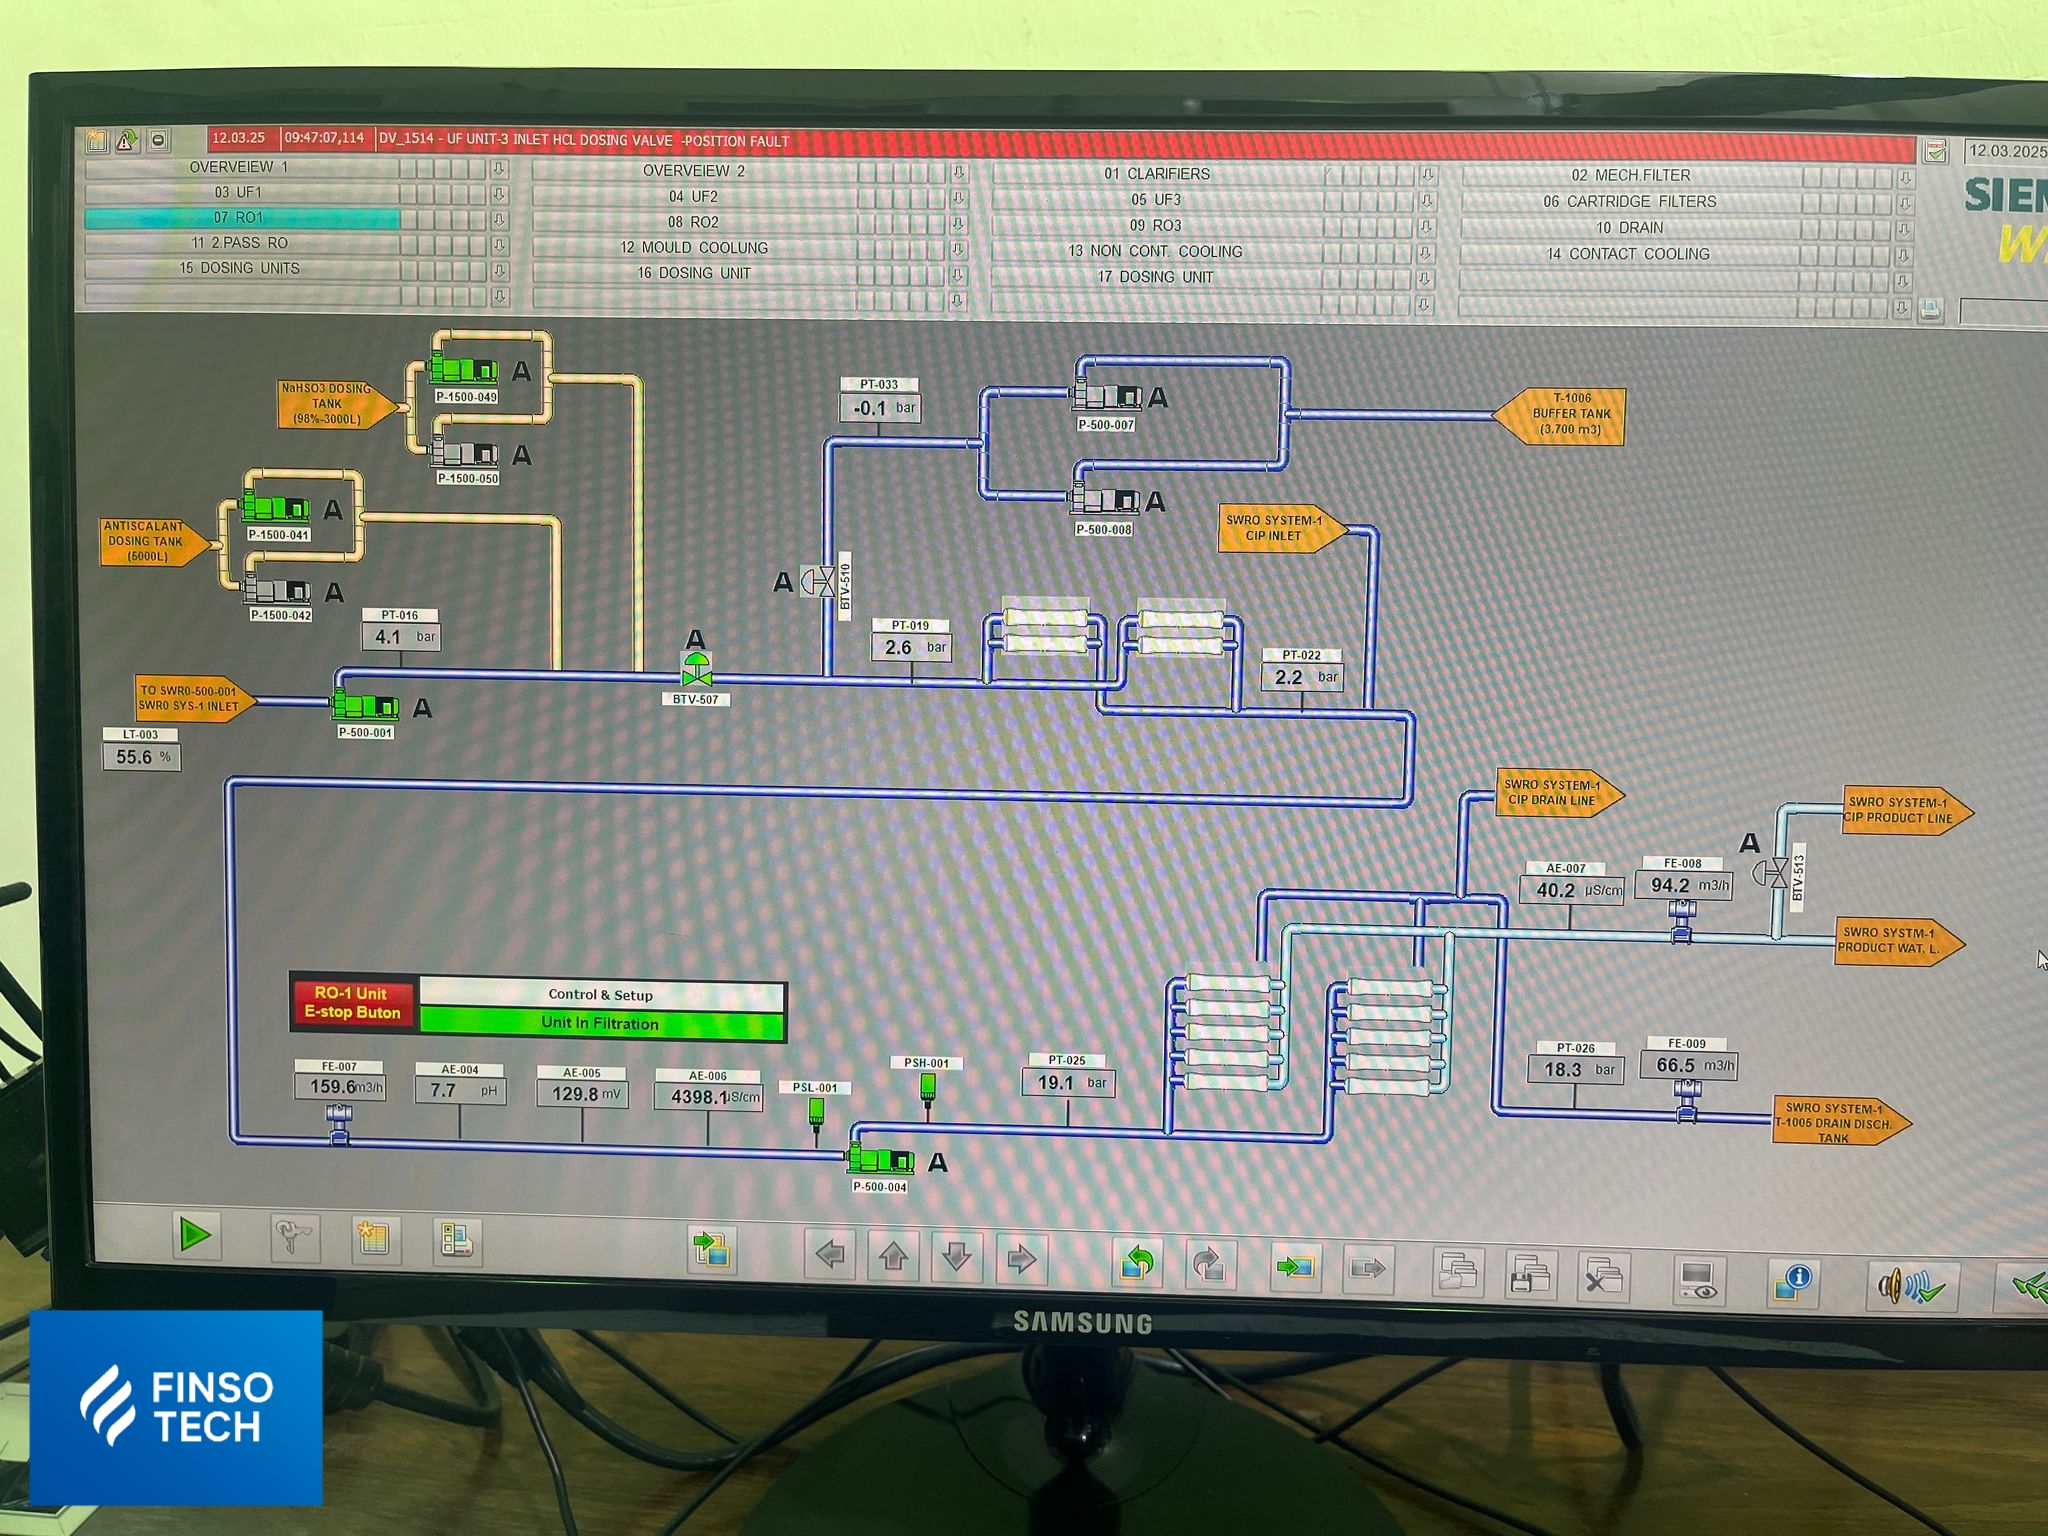
Task: Click the password keys icon
Action: (295, 1238)
